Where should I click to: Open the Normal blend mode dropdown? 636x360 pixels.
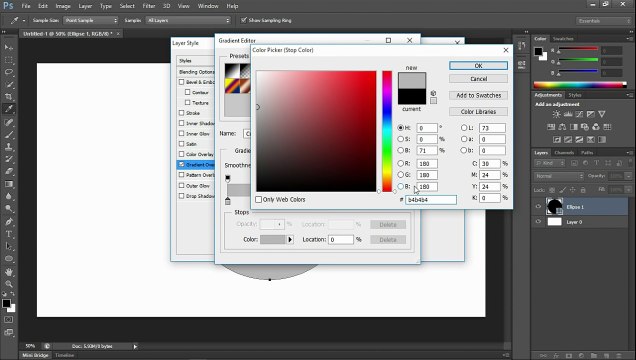click(x=559, y=176)
